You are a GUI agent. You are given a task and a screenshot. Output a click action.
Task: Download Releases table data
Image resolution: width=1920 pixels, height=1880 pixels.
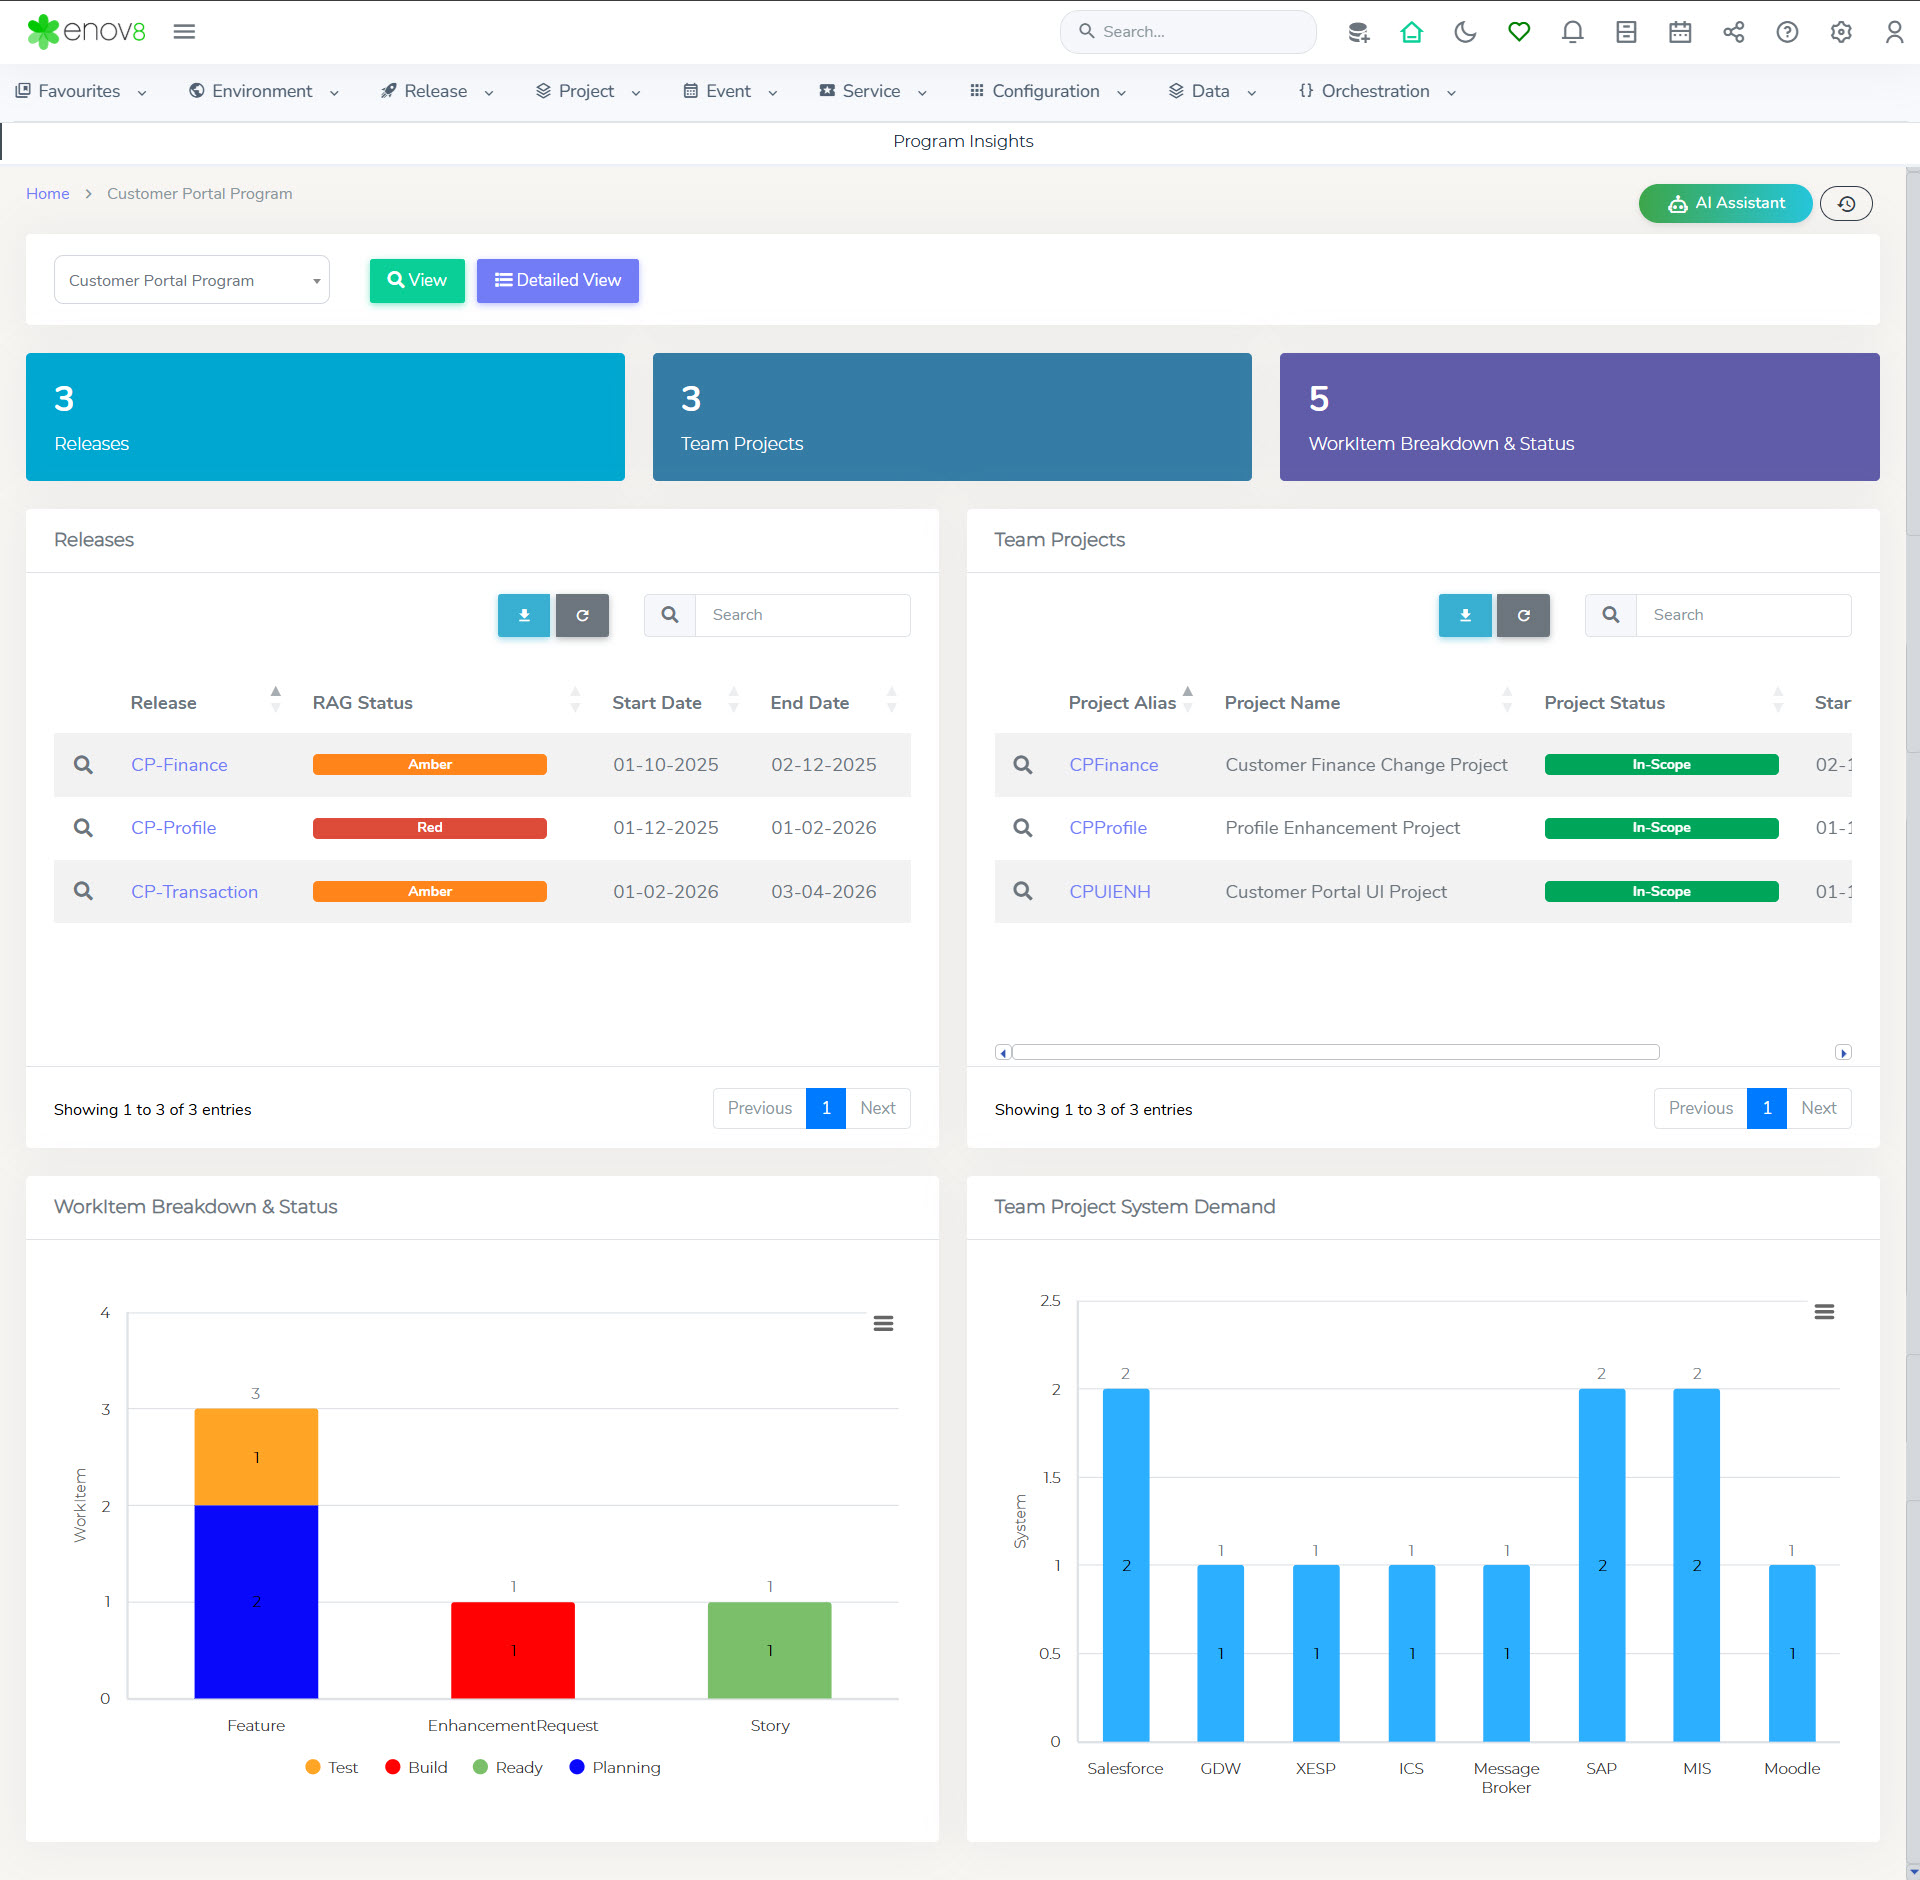524,615
